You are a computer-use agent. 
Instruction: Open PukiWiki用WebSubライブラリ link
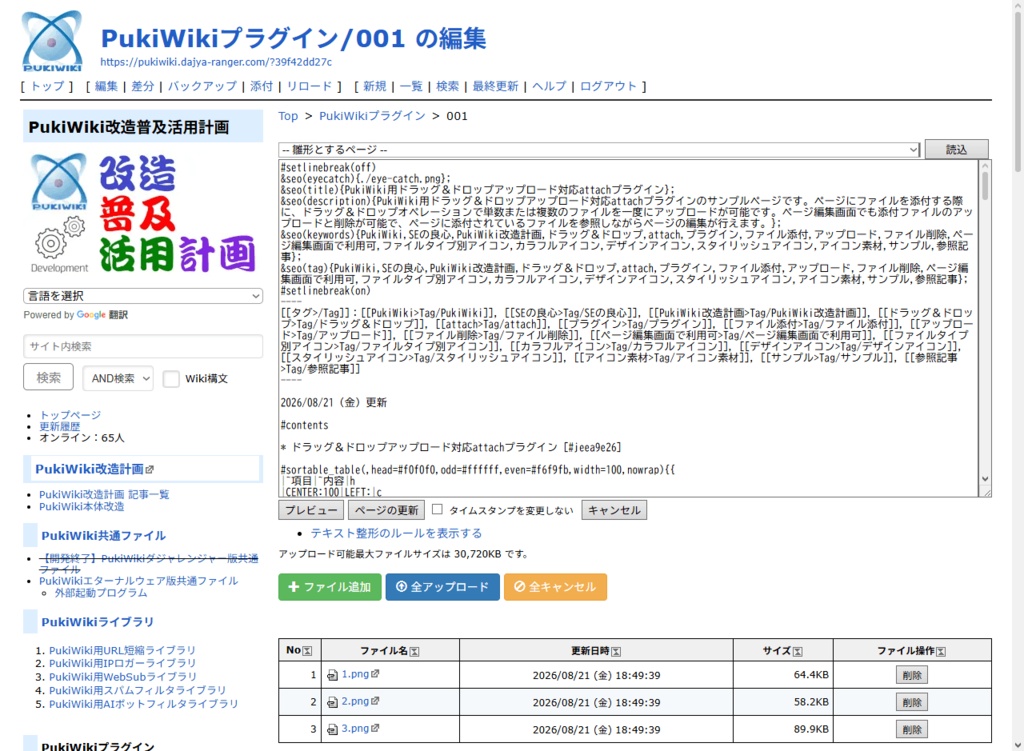pos(123,677)
